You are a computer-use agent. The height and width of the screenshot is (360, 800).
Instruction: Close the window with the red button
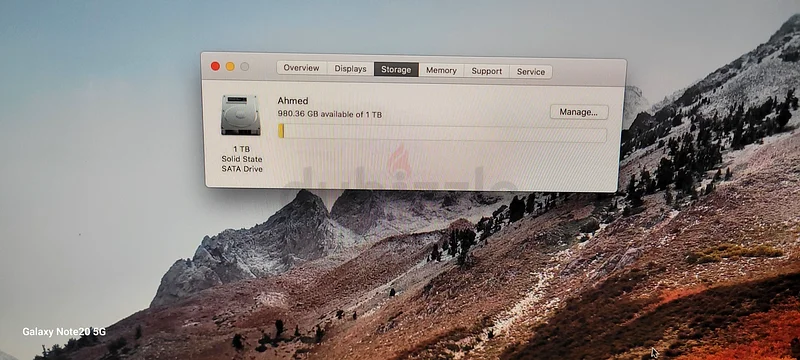(215, 66)
